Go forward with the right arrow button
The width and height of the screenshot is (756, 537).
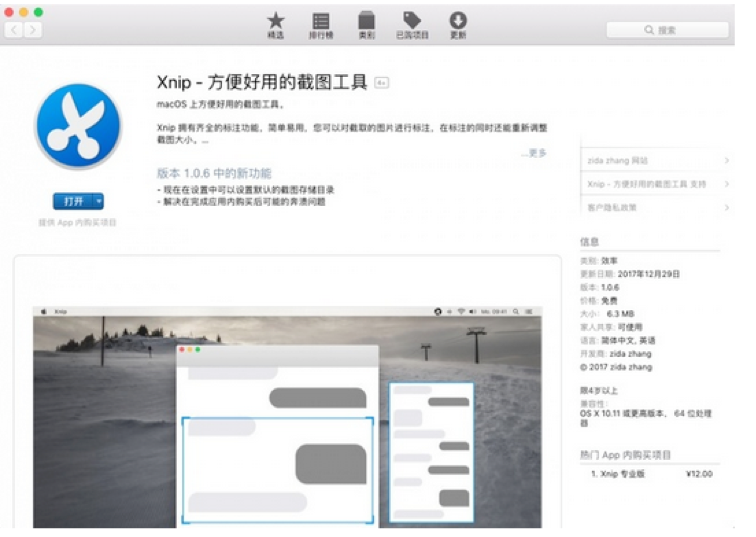32,30
